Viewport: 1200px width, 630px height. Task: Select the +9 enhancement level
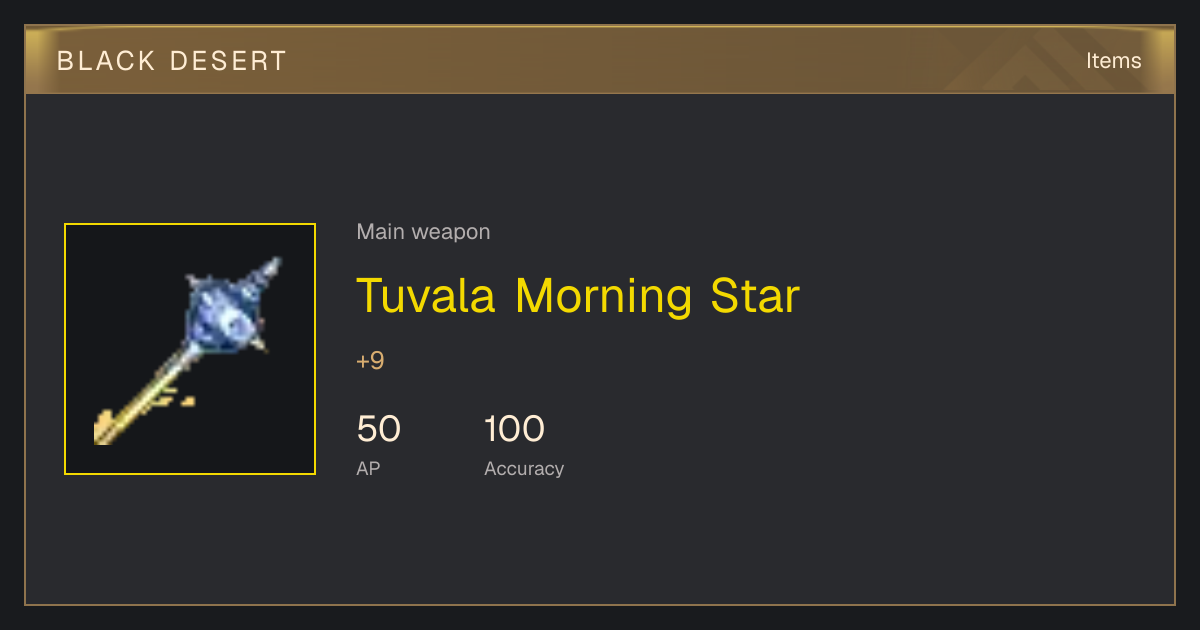point(370,361)
